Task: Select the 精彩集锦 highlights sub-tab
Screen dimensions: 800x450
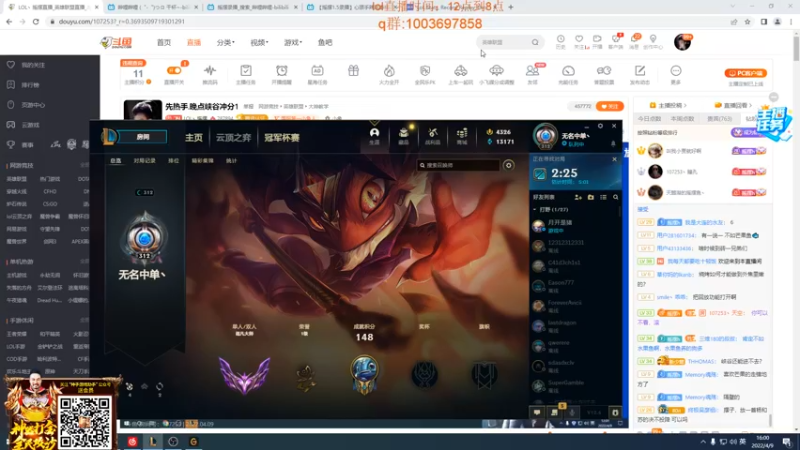Action: [203, 161]
